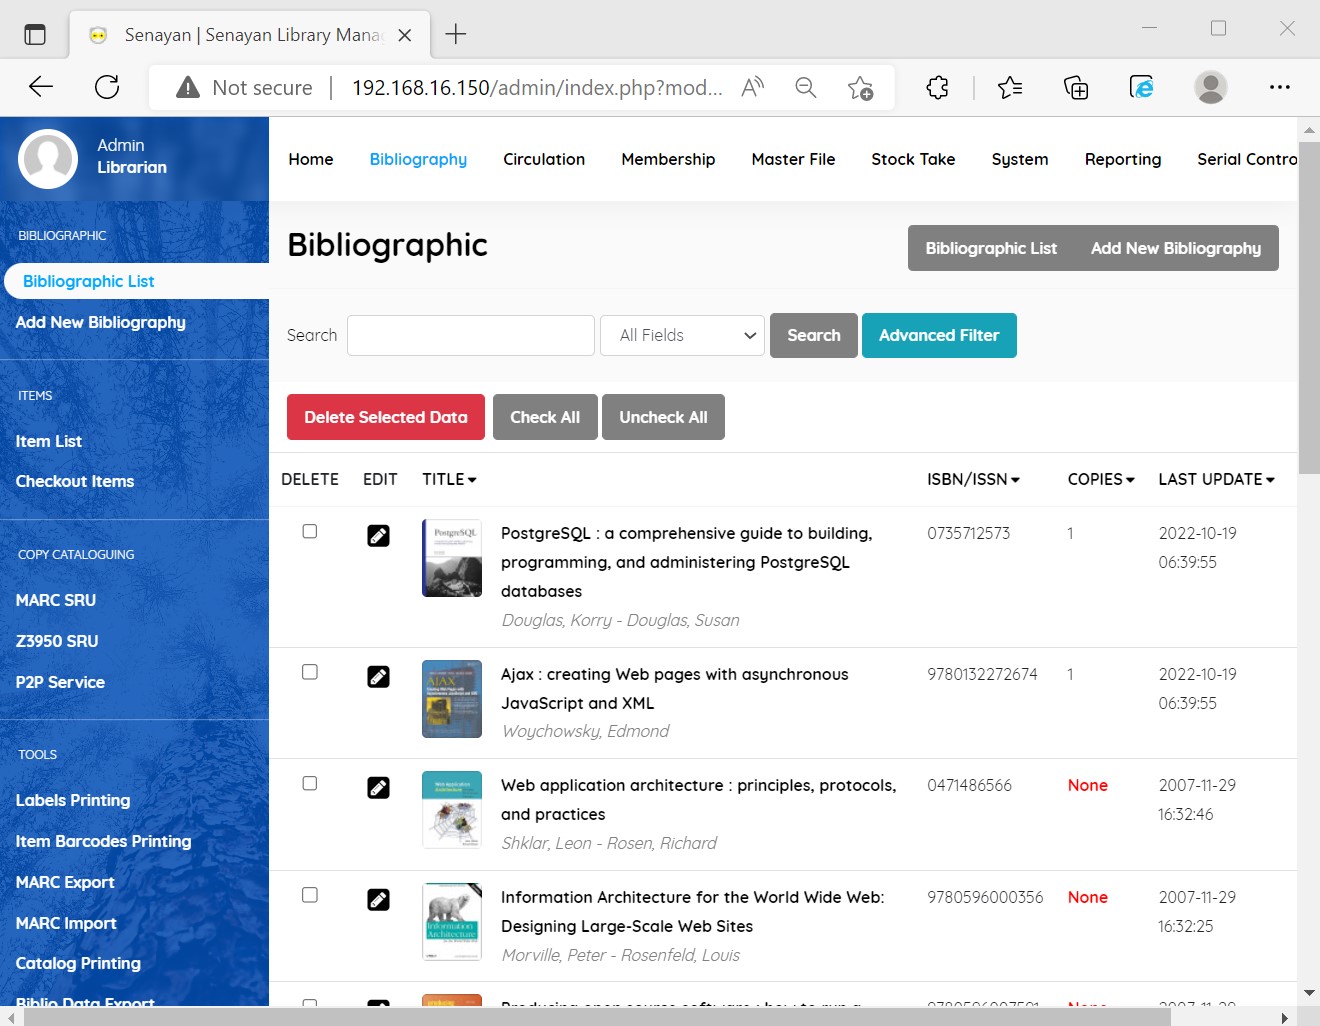Click the edit pencil icon for PostgreSQL book
Viewport: 1320px width, 1026px height.
pos(378,536)
